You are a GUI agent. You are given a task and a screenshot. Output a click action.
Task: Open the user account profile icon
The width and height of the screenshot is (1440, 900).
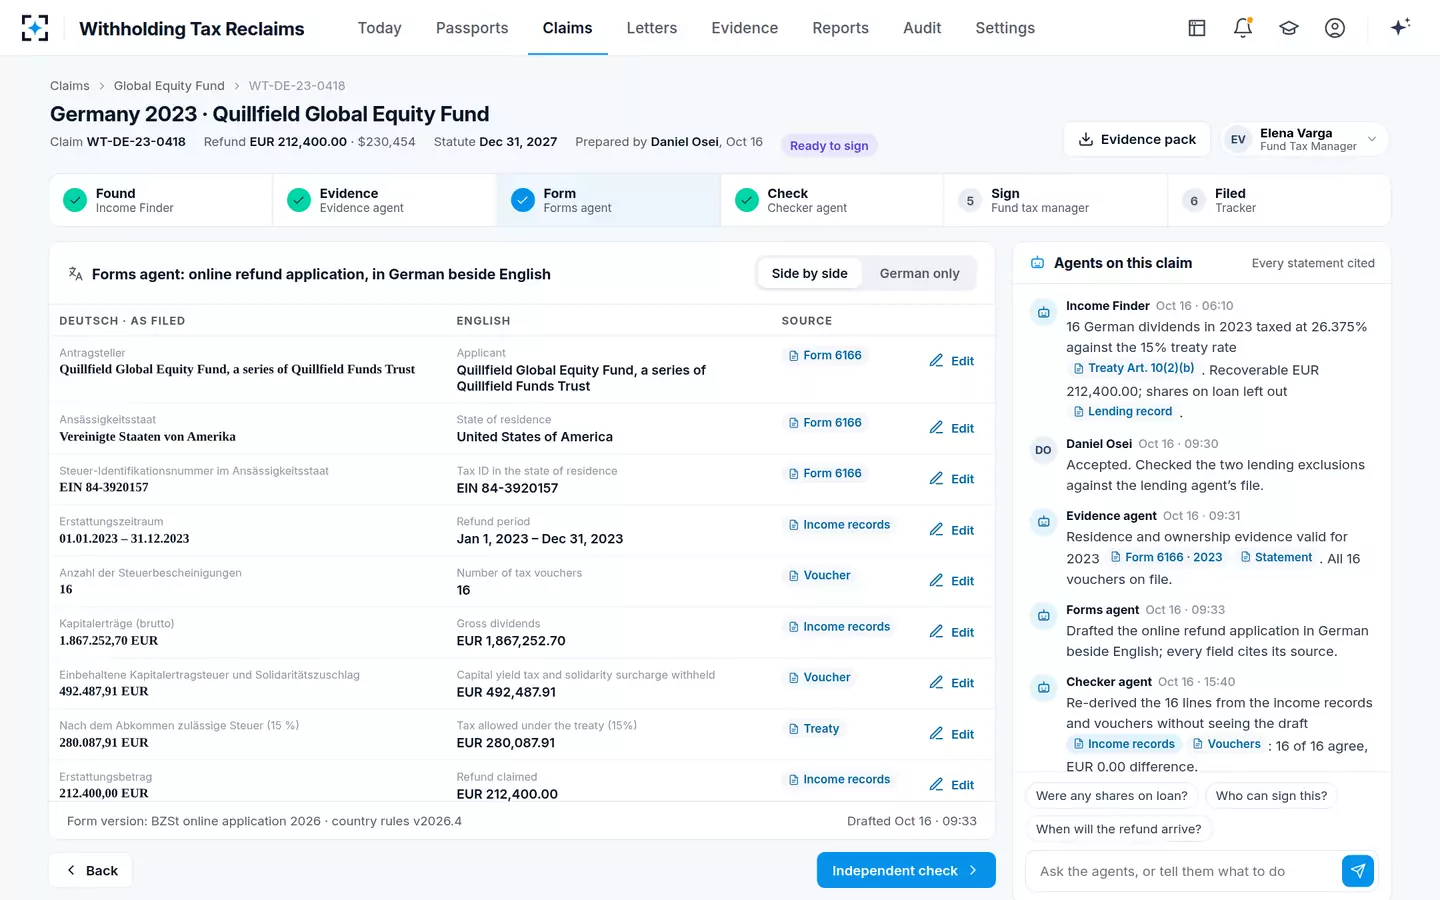point(1335,28)
